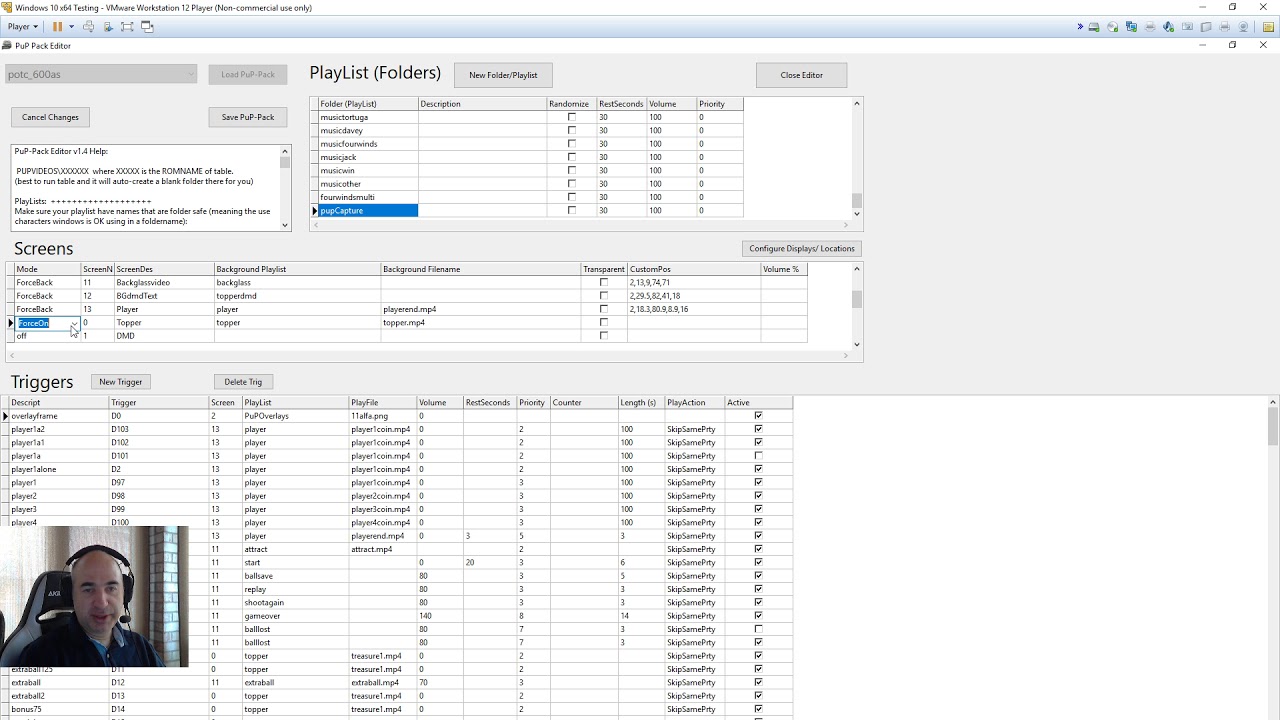
Task: Click scroll-down arrow of help text box
Action: click(x=285, y=225)
